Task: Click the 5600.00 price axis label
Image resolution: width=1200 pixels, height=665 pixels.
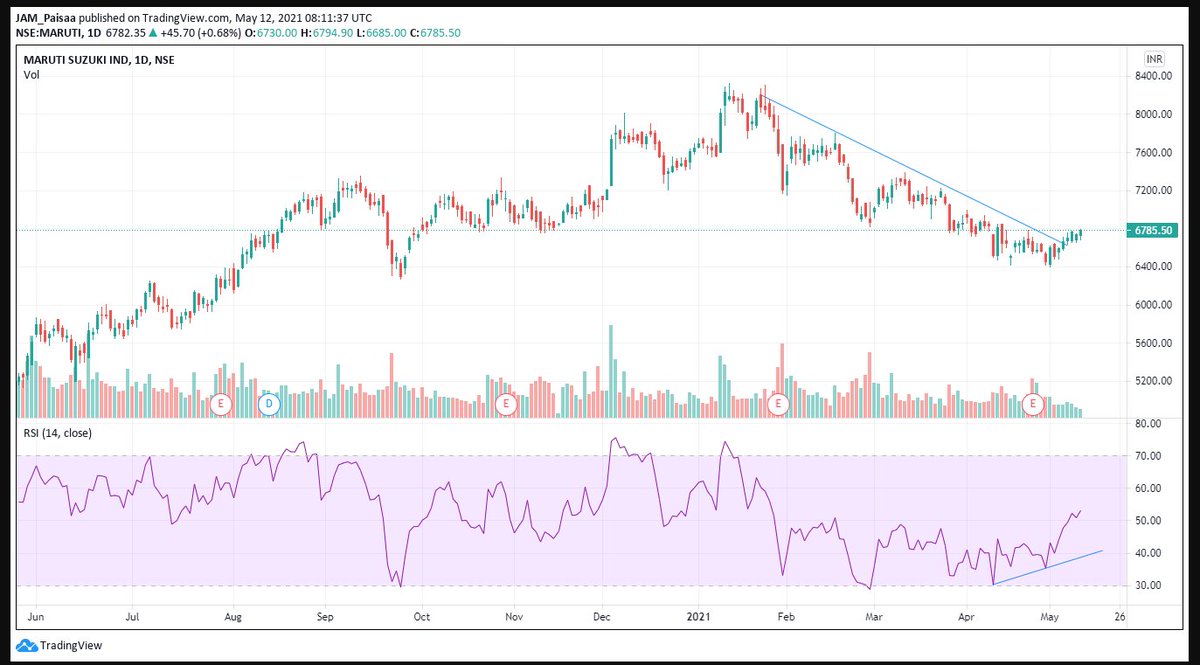Action: pyautogui.click(x=1152, y=343)
